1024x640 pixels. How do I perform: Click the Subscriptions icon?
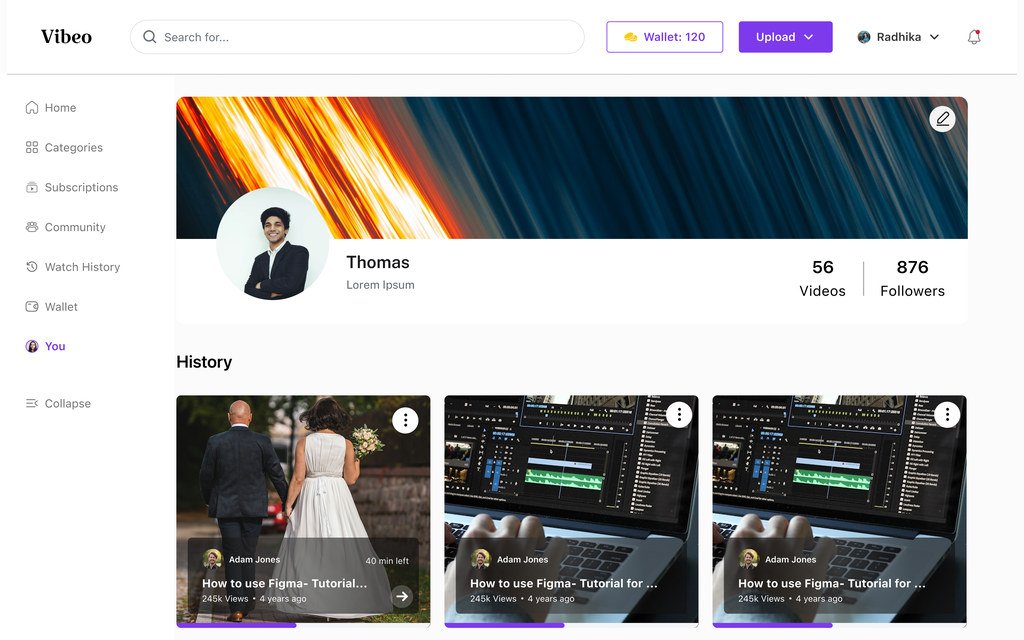(x=31, y=187)
